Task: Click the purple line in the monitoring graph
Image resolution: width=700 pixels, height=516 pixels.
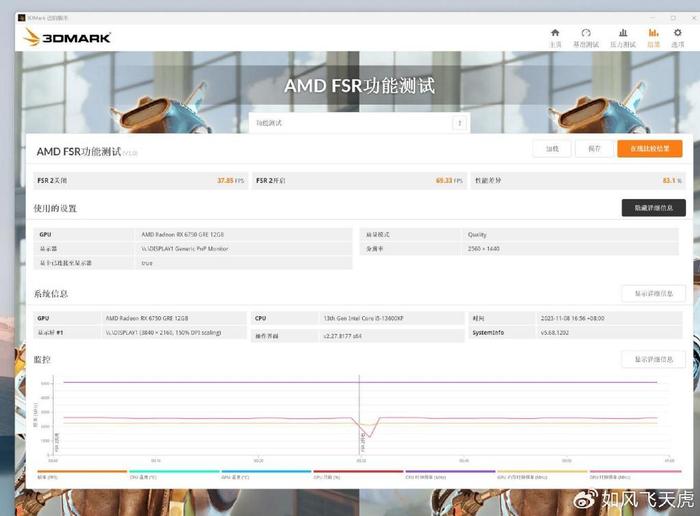Action: [x=360, y=382]
